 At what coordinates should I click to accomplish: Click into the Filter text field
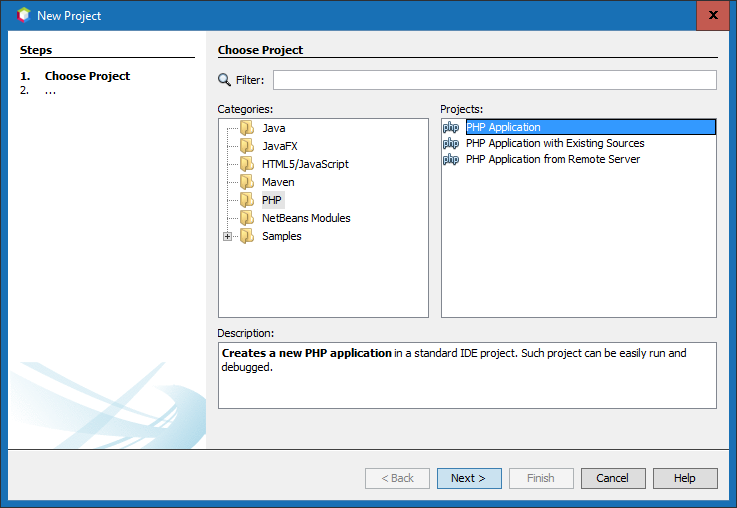494,80
